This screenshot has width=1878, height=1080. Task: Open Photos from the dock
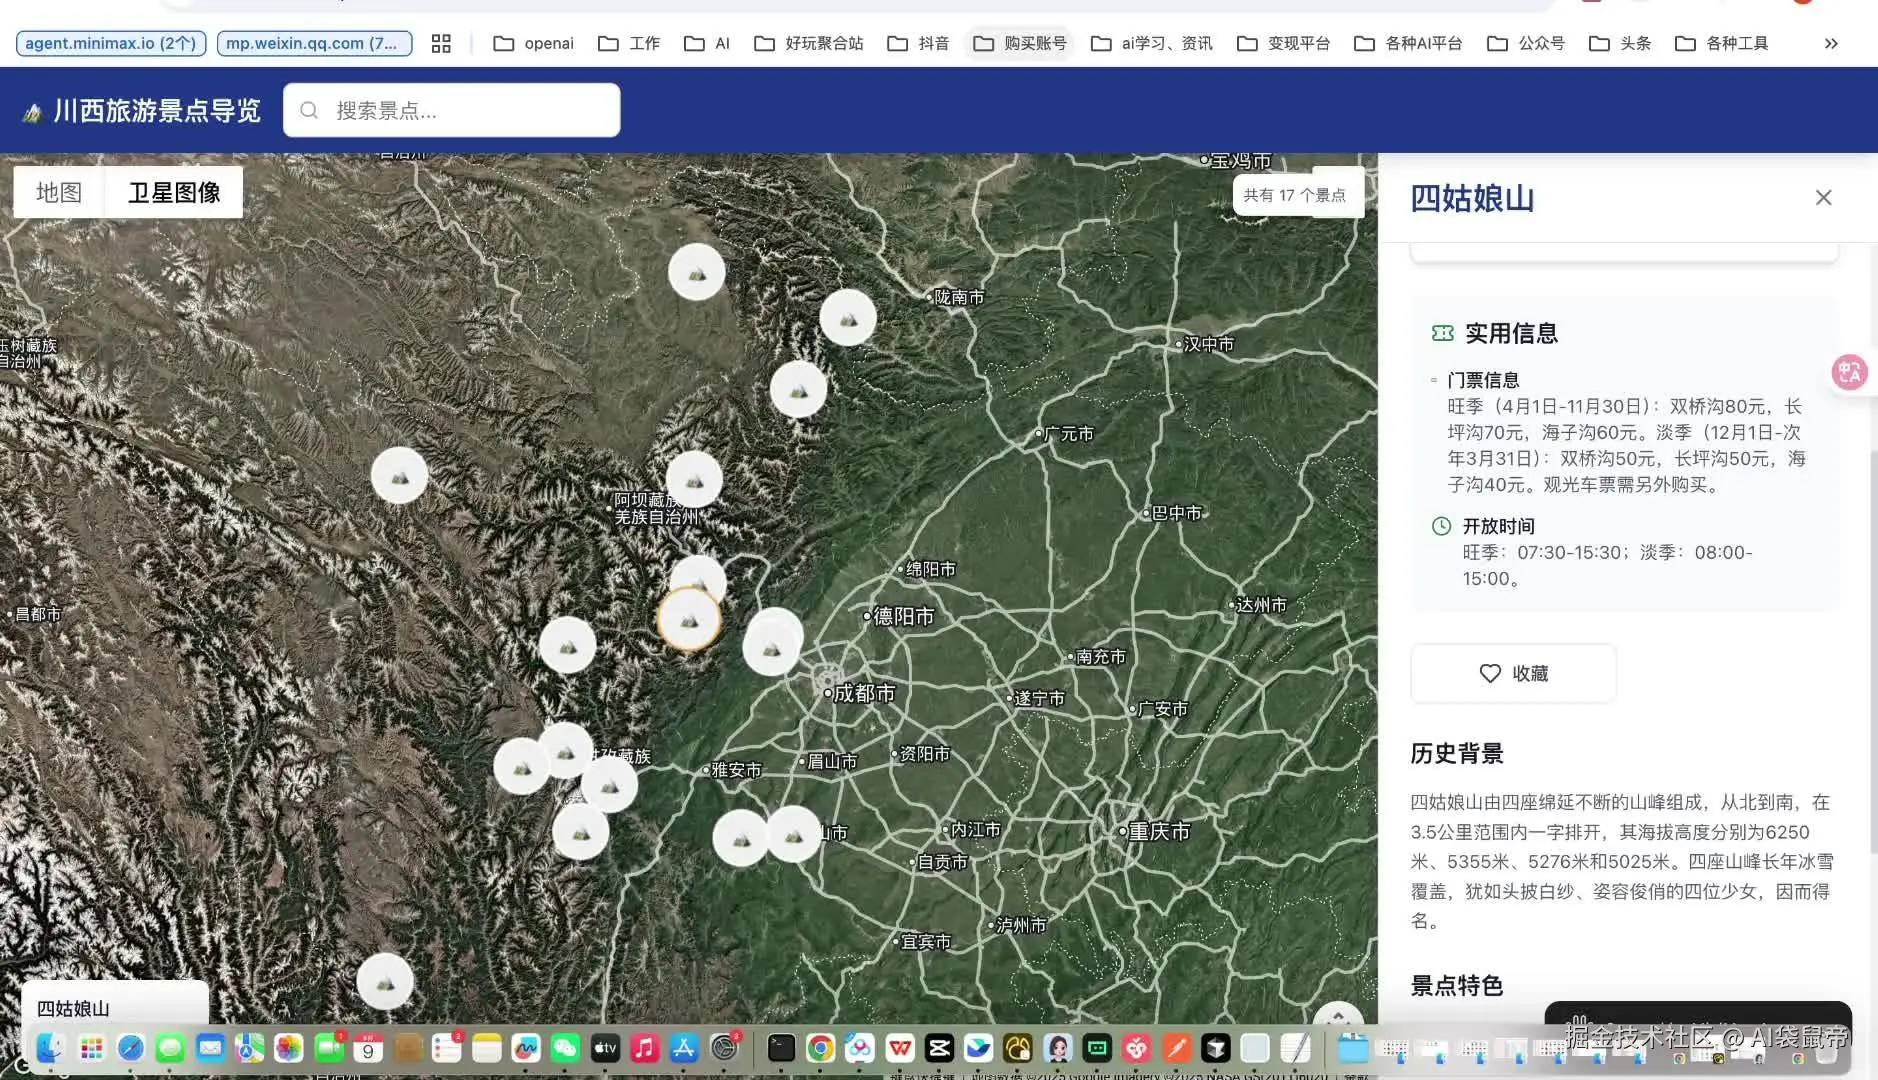click(x=289, y=1047)
